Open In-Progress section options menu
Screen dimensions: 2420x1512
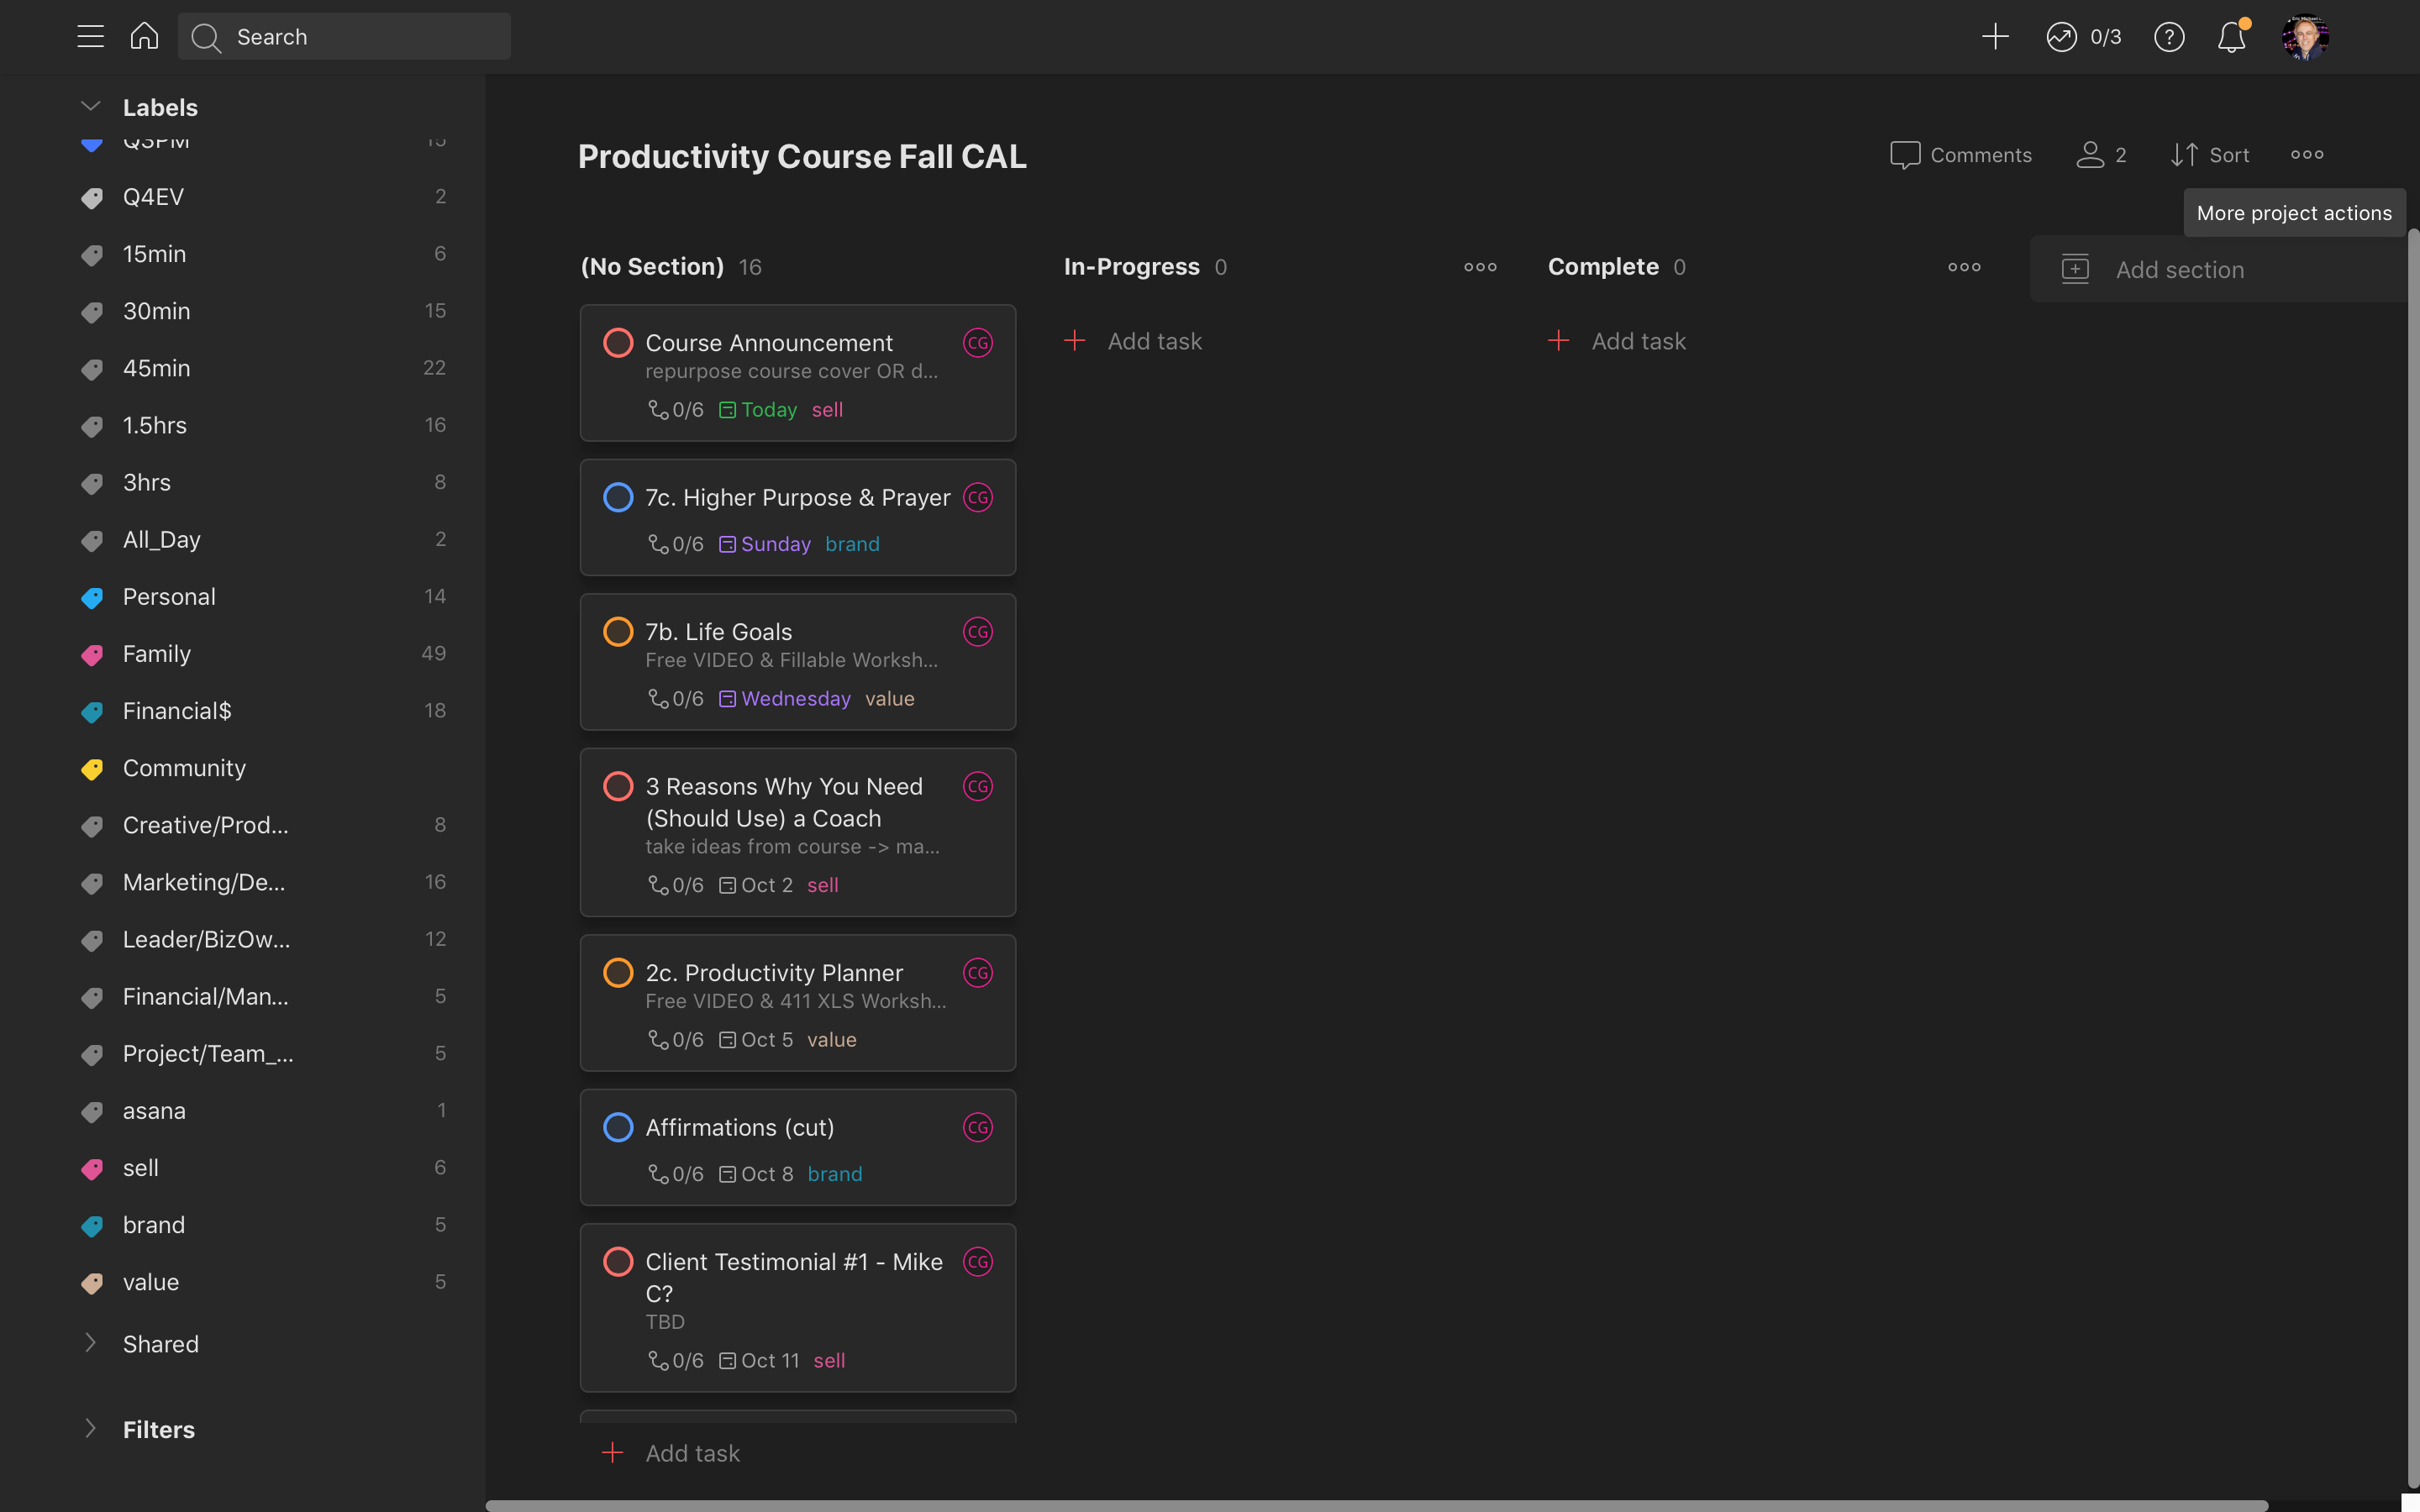pyautogui.click(x=1480, y=267)
